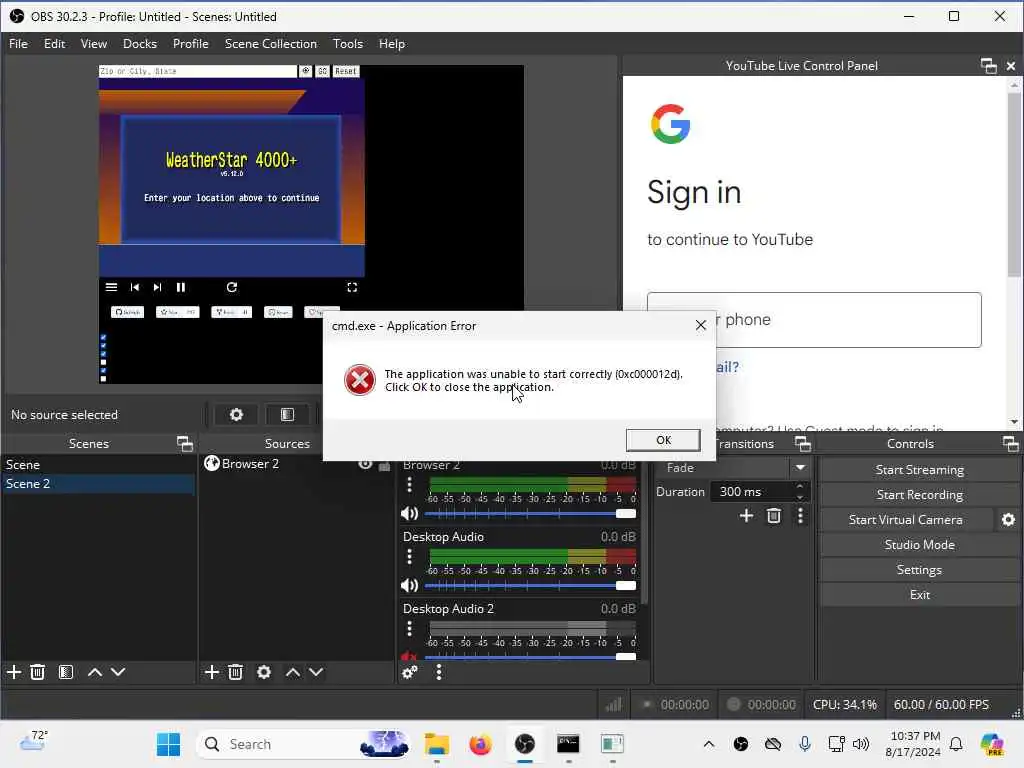This screenshot has height=768, width=1024.
Task: Add a new scene with plus icon
Action: 14,672
